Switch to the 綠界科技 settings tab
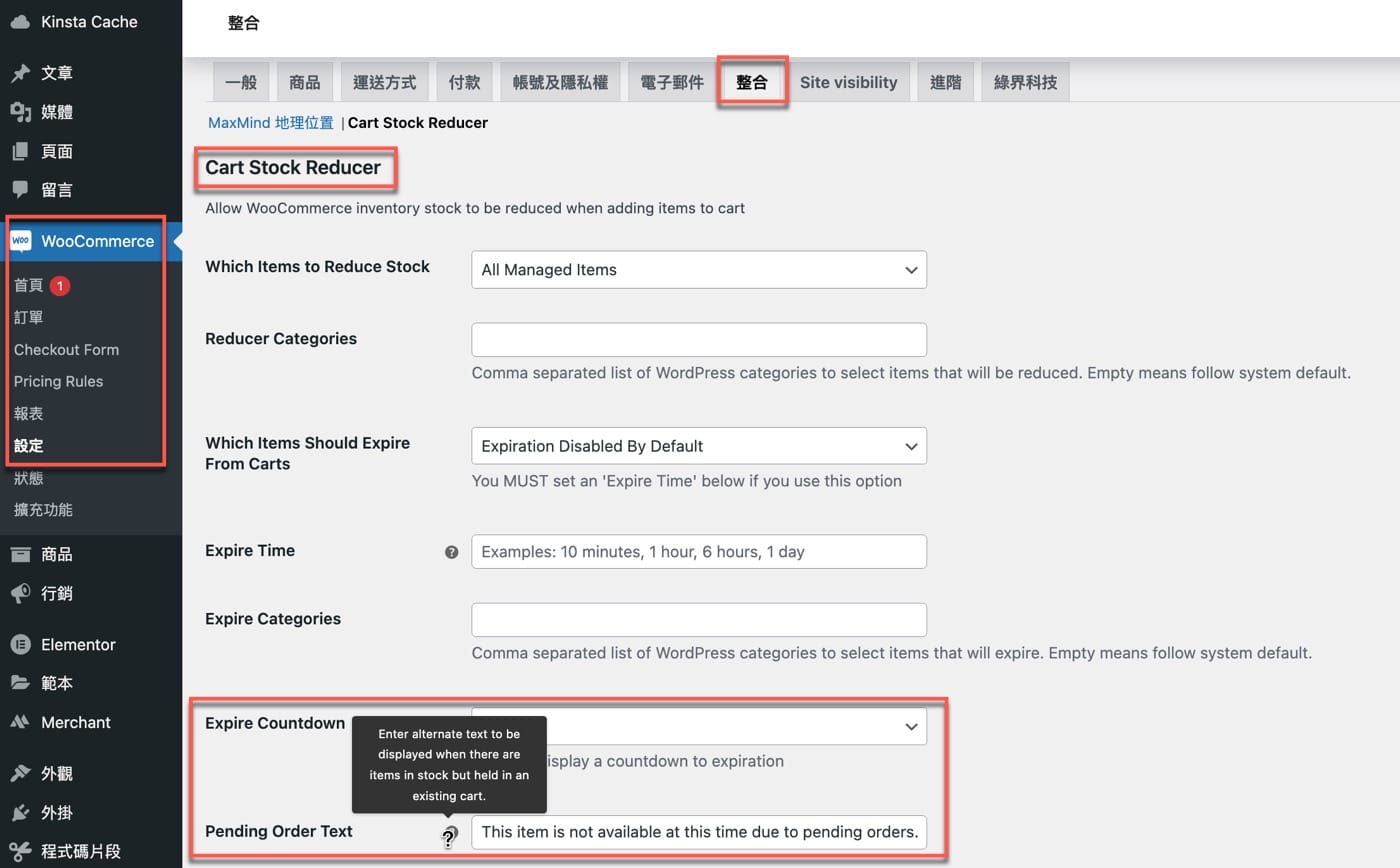Image resolution: width=1400 pixels, height=868 pixels. coord(1026,82)
